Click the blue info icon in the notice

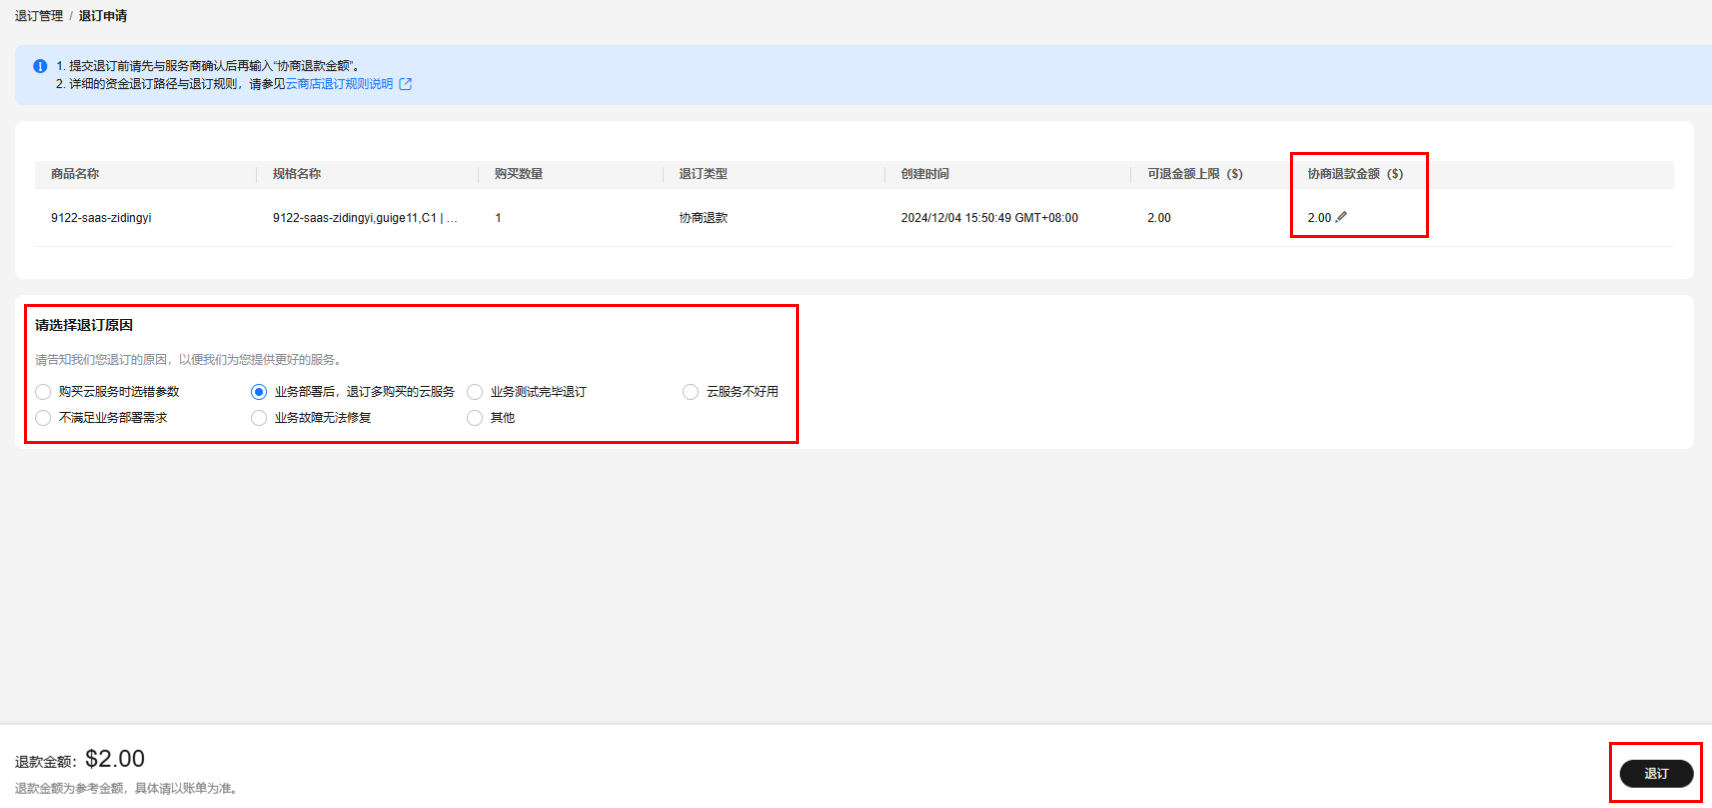pos(40,66)
